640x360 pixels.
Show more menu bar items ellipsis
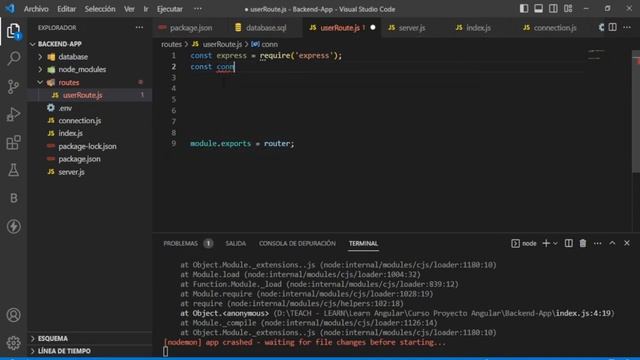click(198, 9)
